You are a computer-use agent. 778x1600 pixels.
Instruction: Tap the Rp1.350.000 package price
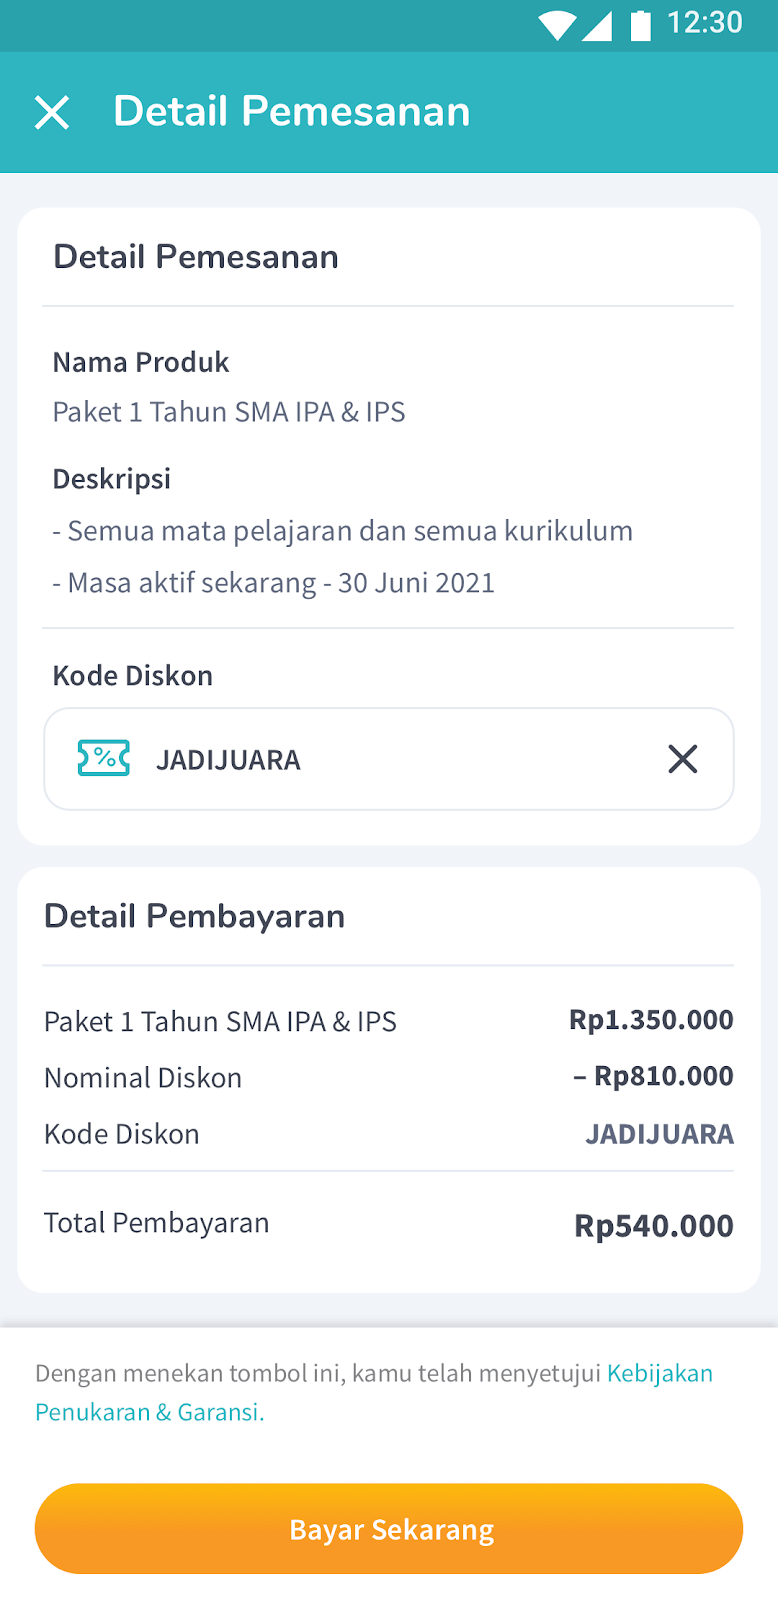coord(651,1020)
